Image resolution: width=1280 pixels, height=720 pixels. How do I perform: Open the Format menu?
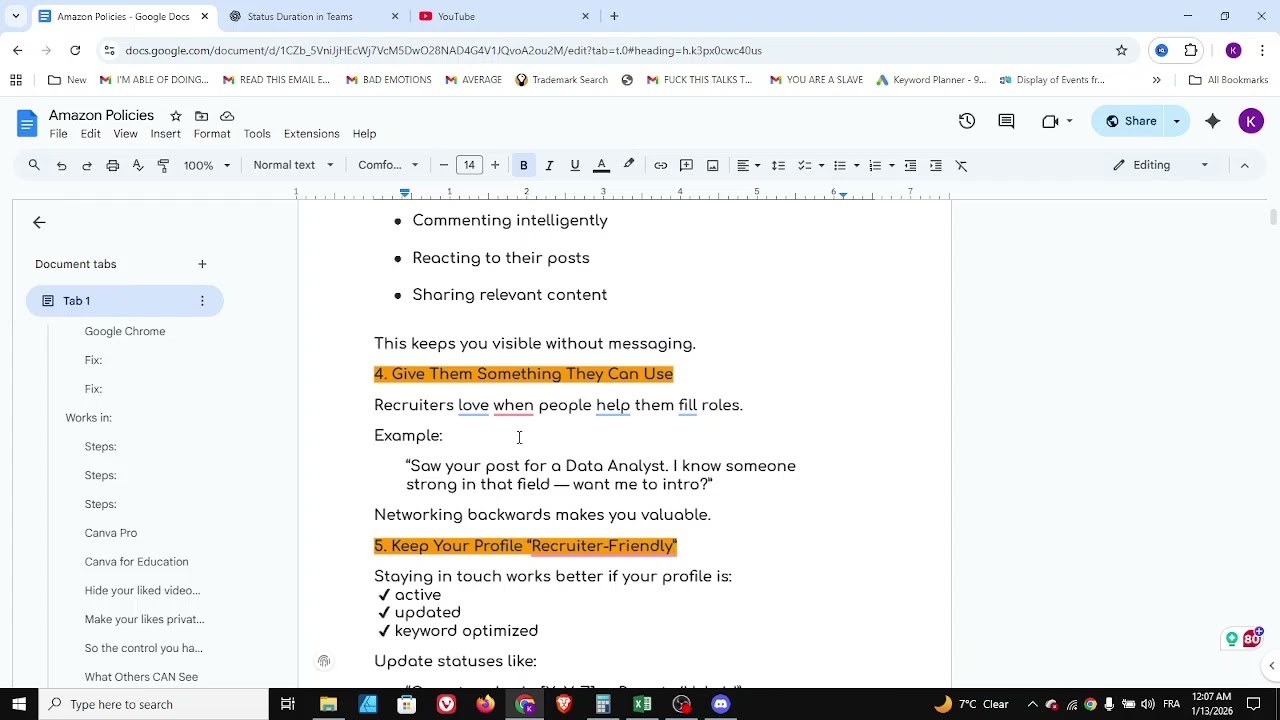(212, 134)
